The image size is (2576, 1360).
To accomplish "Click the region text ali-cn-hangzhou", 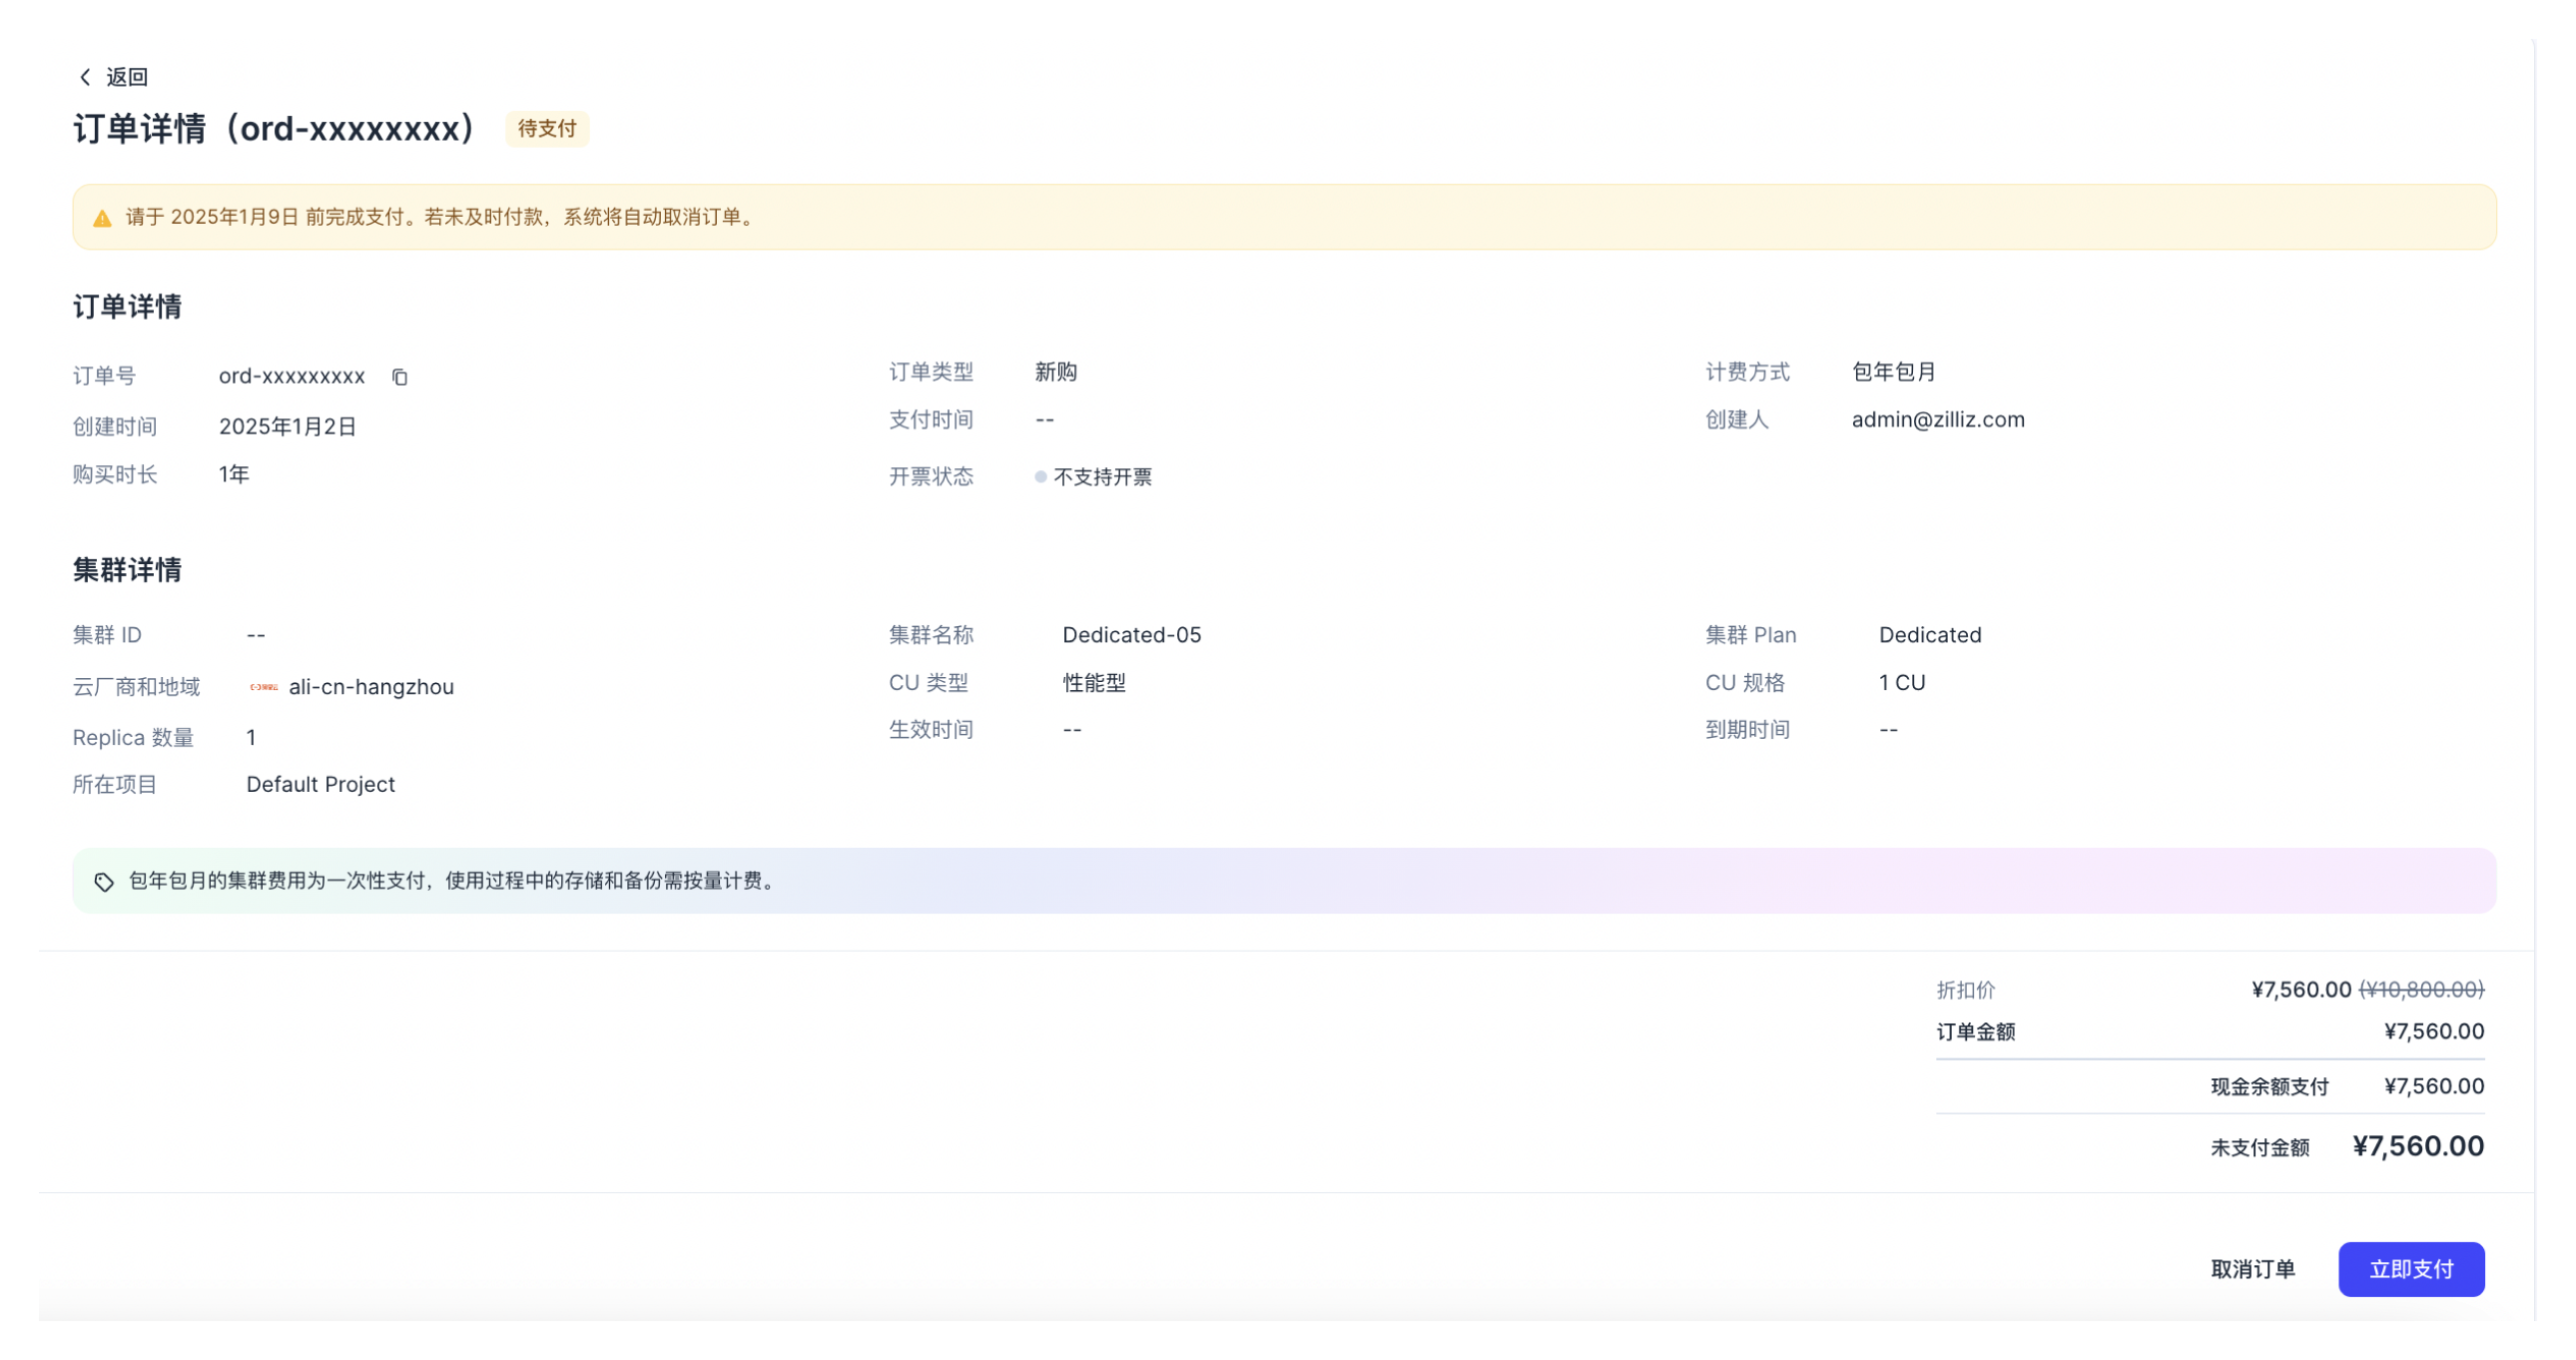I will [x=370, y=686].
